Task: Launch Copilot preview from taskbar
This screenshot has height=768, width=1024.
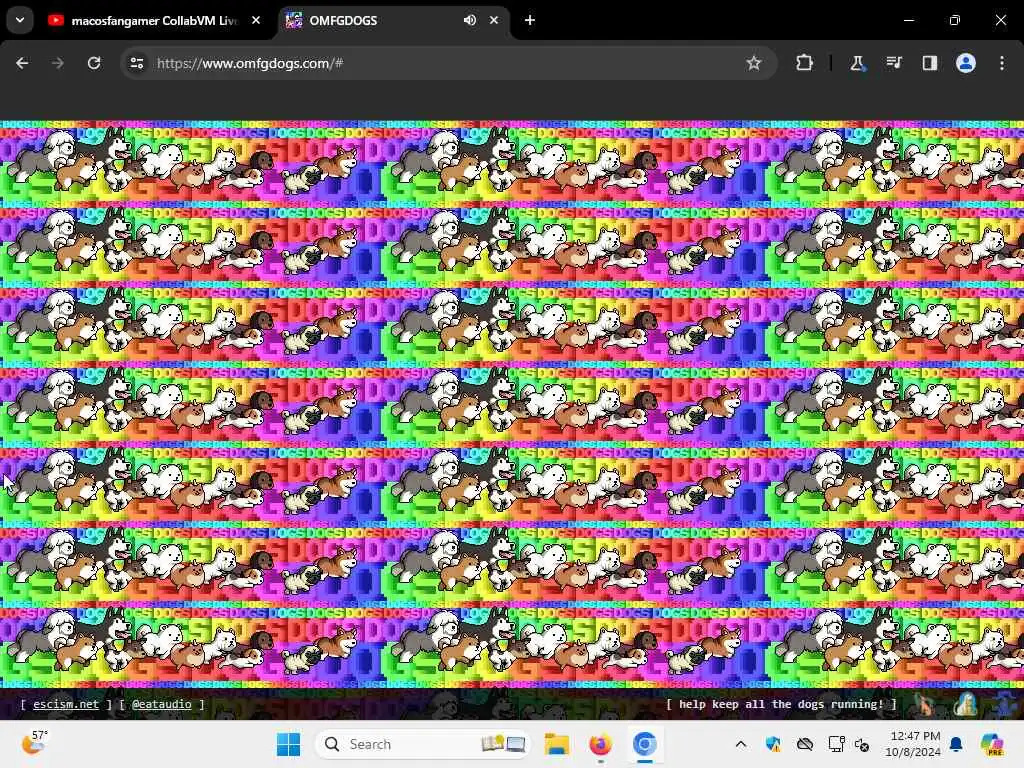Action: 991,744
